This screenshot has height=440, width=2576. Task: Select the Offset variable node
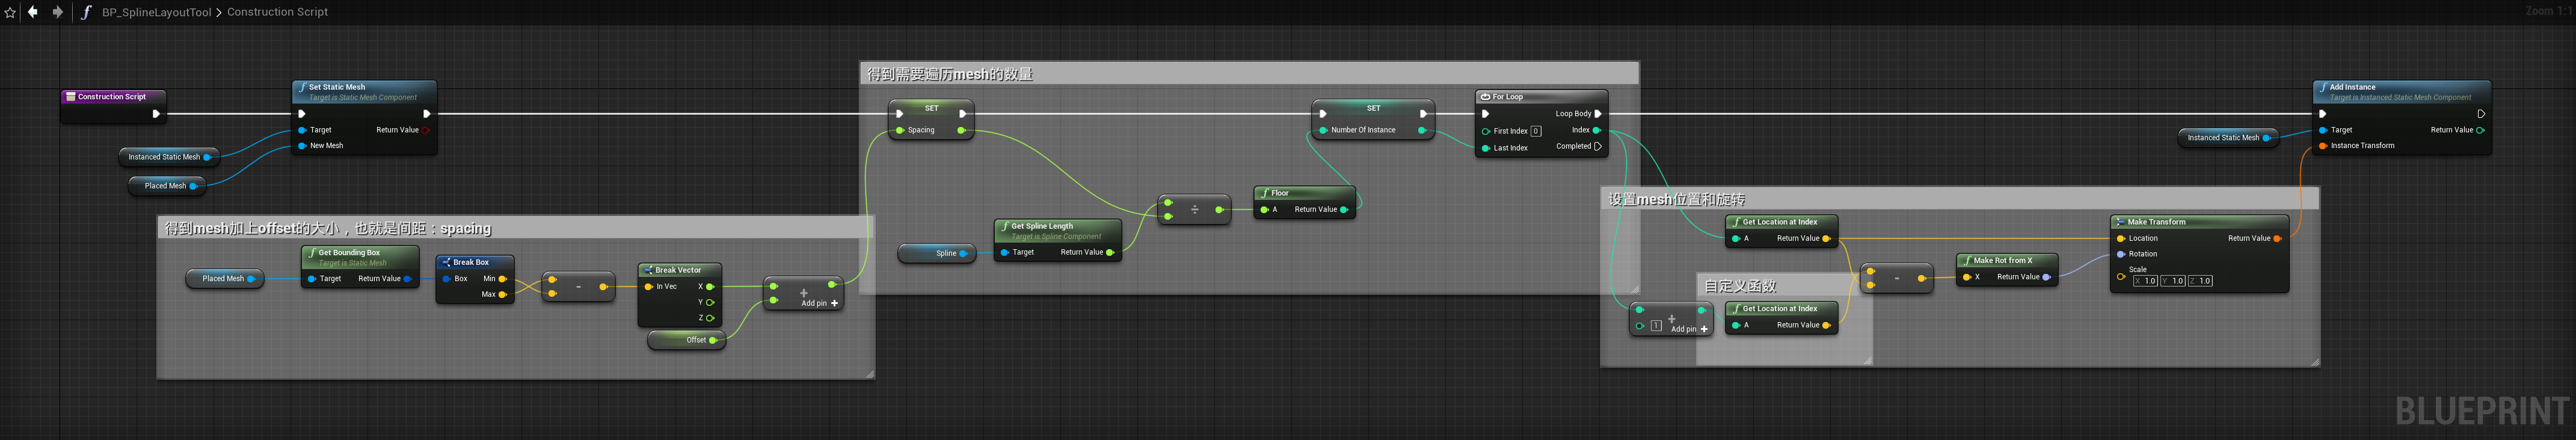[x=687, y=340]
